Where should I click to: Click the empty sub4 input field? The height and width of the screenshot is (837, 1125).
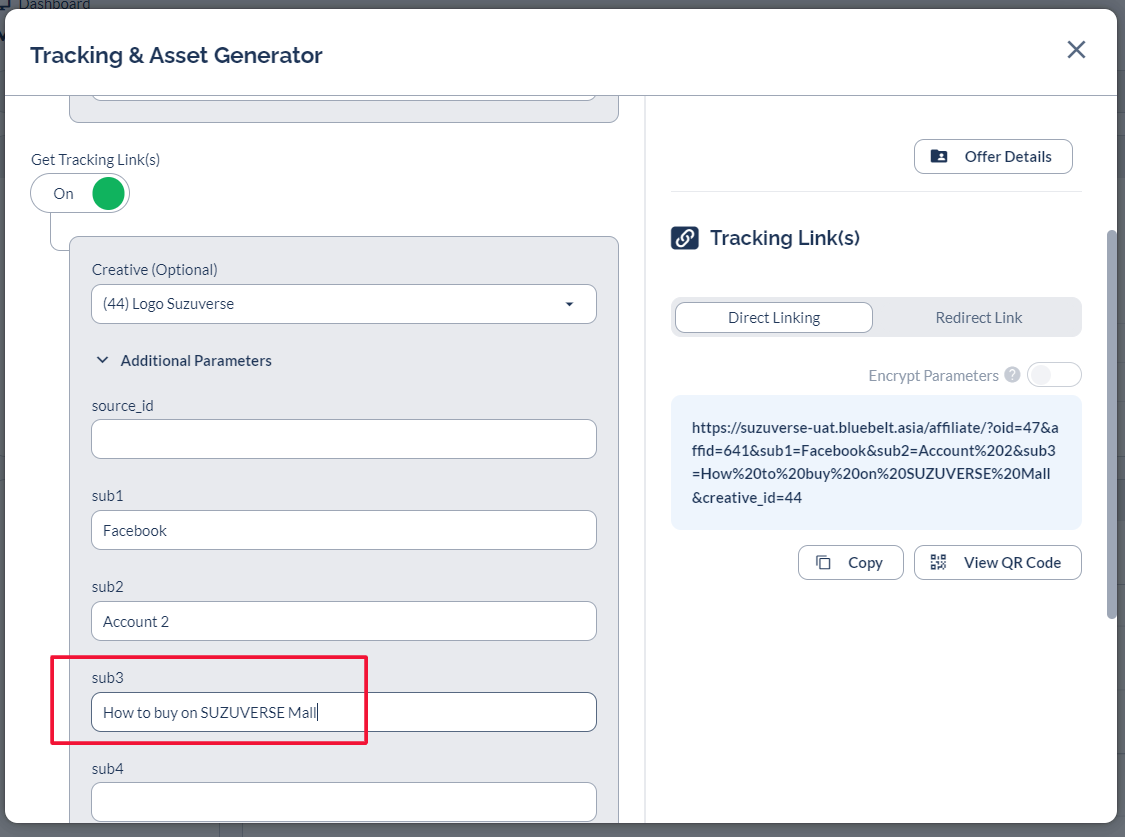click(343, 802)
